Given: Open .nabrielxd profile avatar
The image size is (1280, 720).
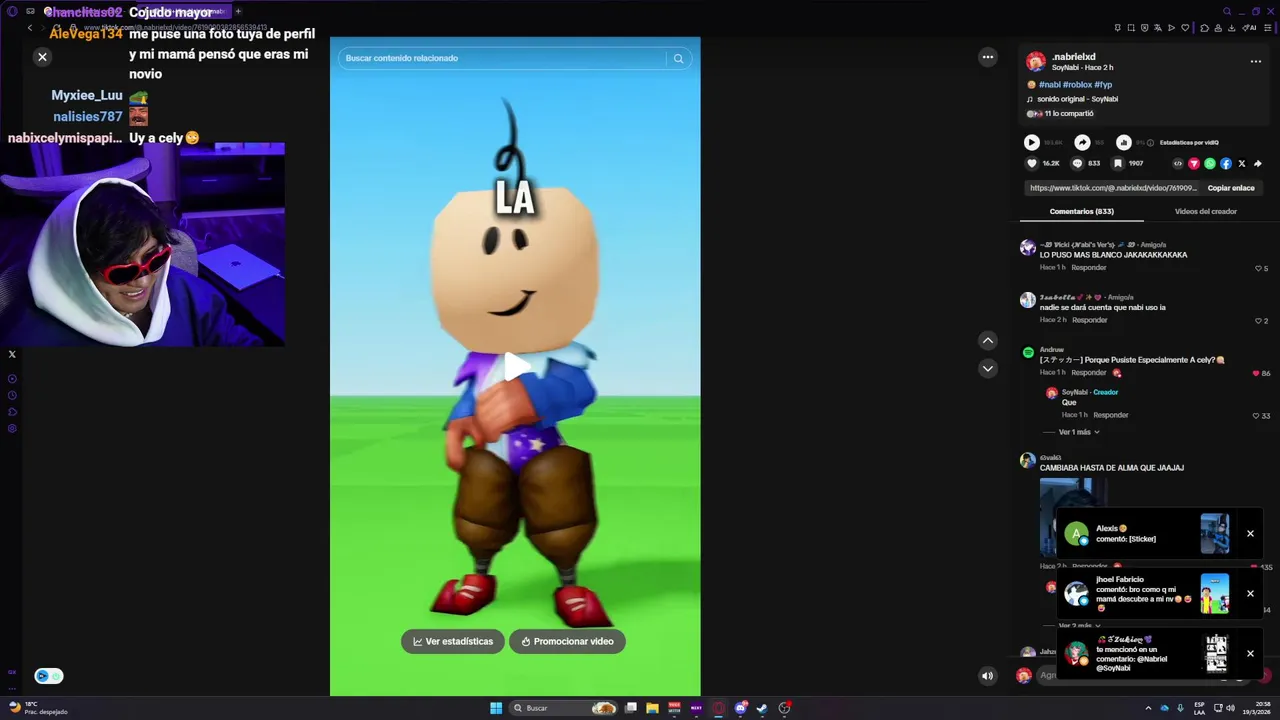Looking at the screenshot, I should click(x=1036, y=61).
